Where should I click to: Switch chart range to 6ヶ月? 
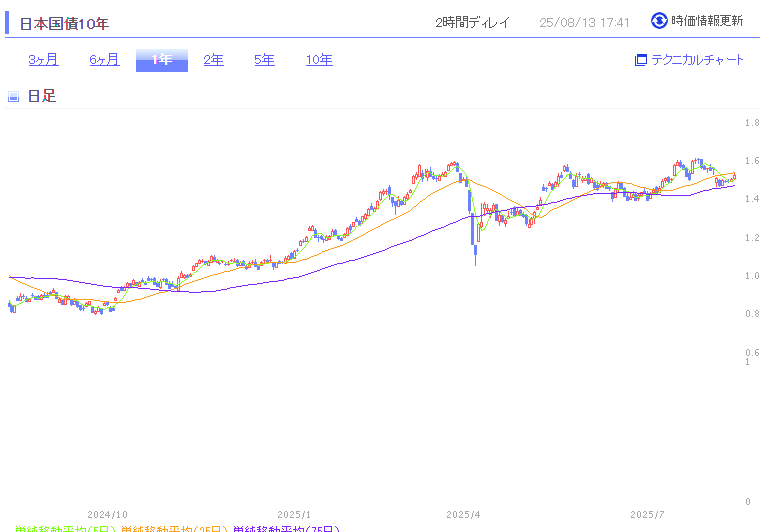(104, 60)
